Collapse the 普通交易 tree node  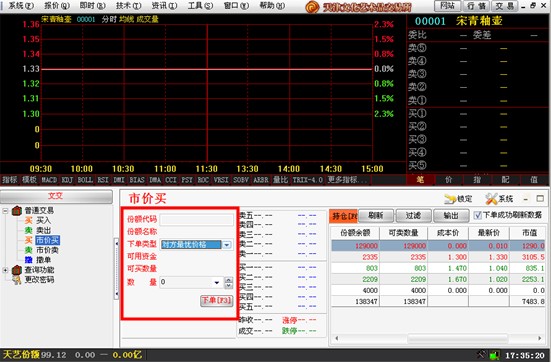point(5,211)
